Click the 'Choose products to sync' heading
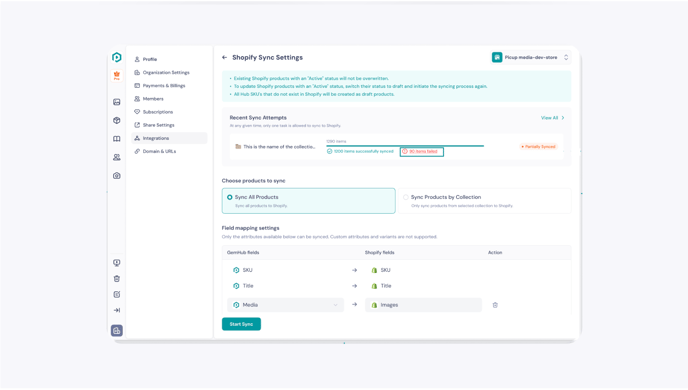The image size is (688, 390). (254, 181)
